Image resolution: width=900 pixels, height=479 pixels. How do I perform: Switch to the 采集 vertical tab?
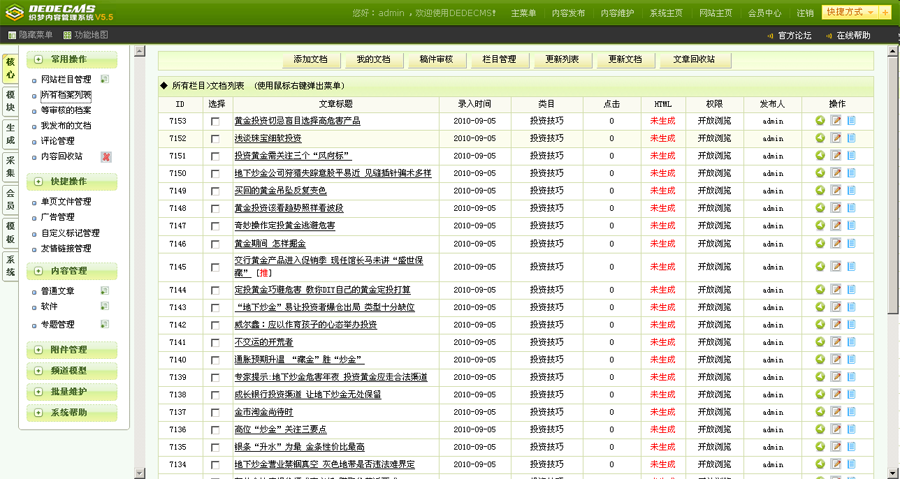10,167
